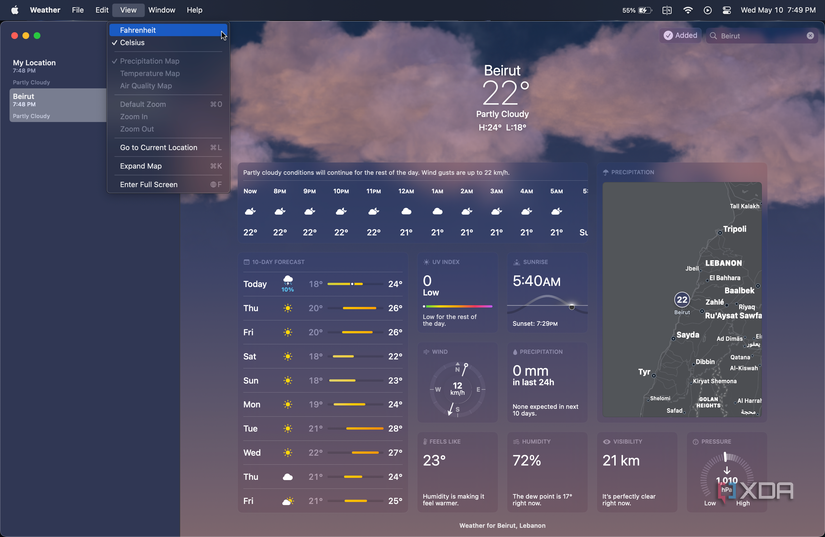Select Beirut in the sidebar list

point(58,105)
